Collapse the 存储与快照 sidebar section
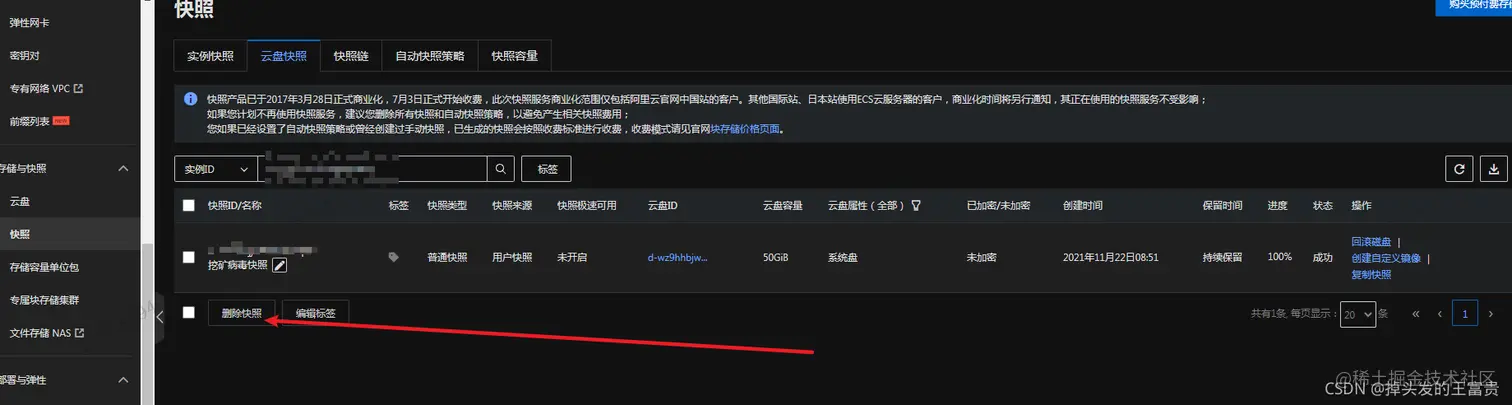1512x405 pixels. [x=123, y=168]
